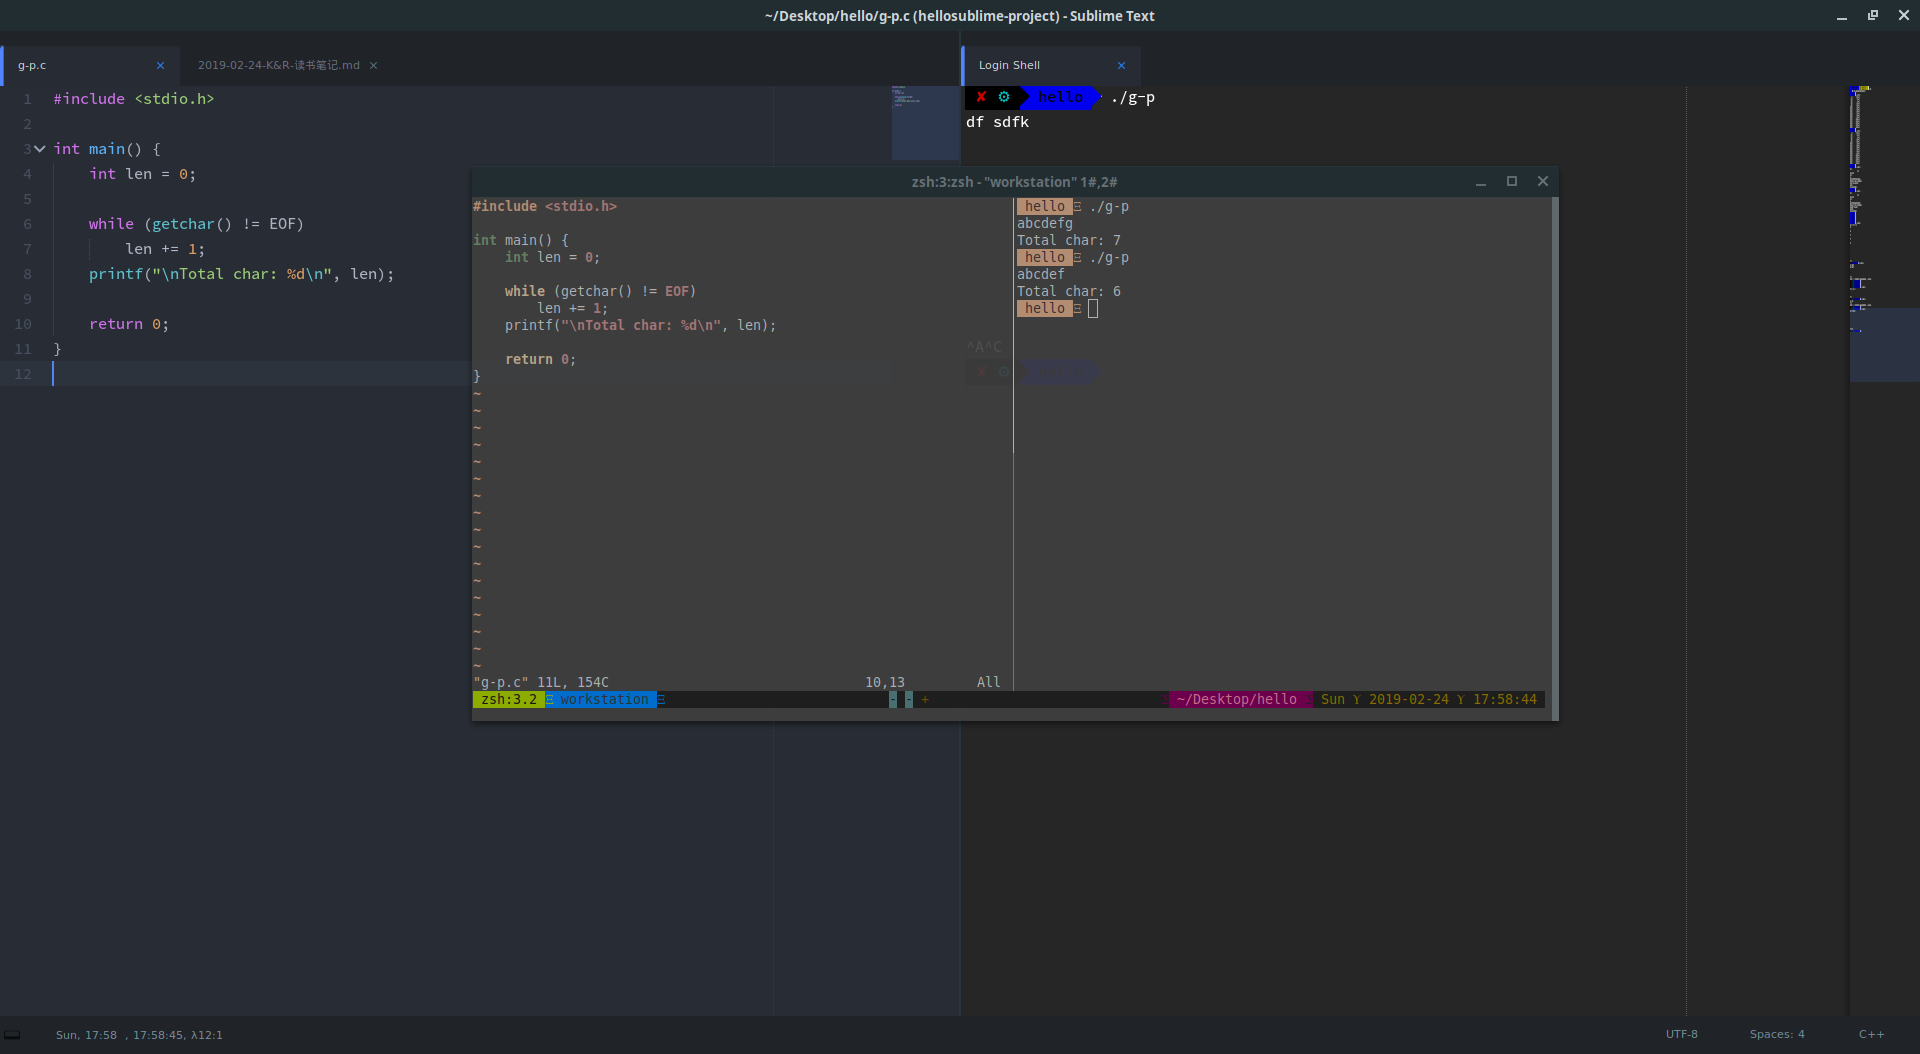Close the Login Shell tab

(1121, 66)
